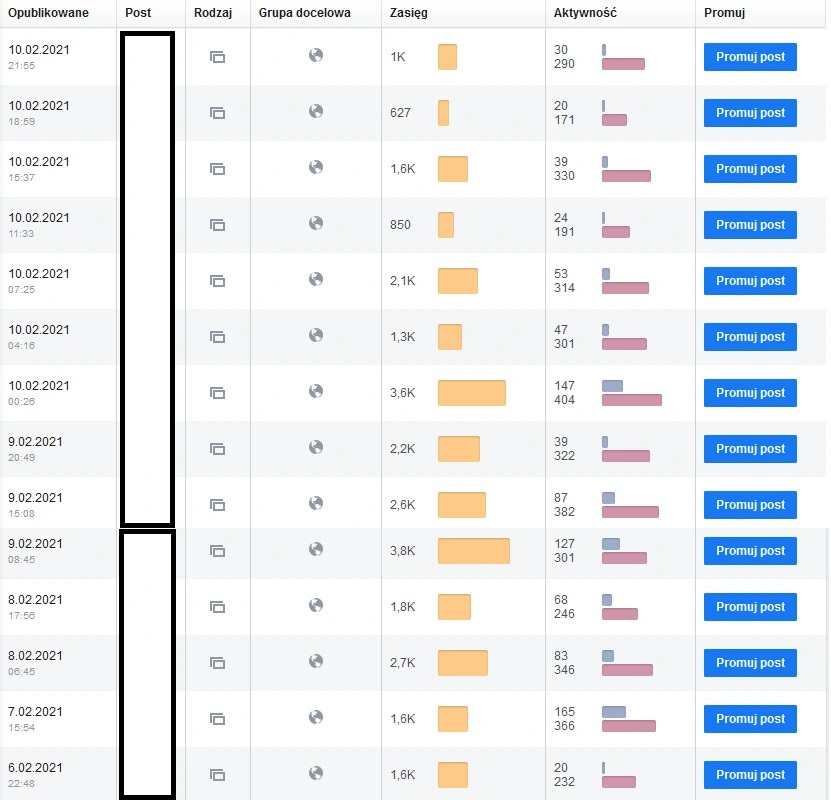Sort by the Opublikowane column header

coord(48,13)
